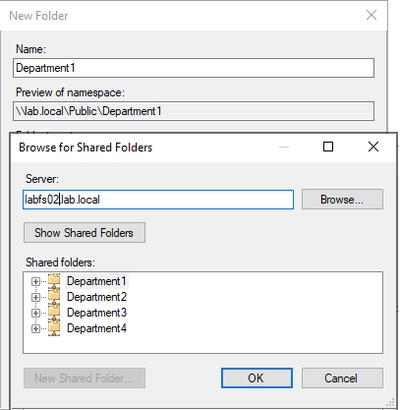
Task: Click Show Shared Folders button
Action: click(x=84, y=233)
